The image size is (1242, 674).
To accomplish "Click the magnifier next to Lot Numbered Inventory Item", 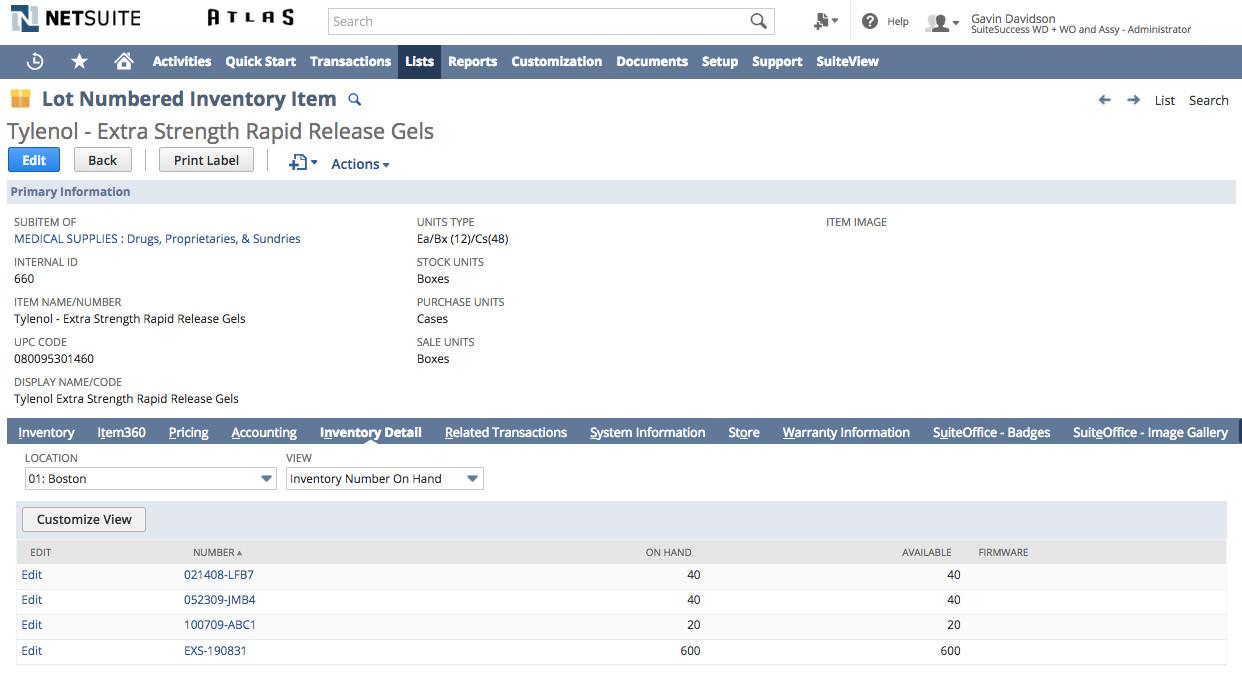I will pos(354,99).
